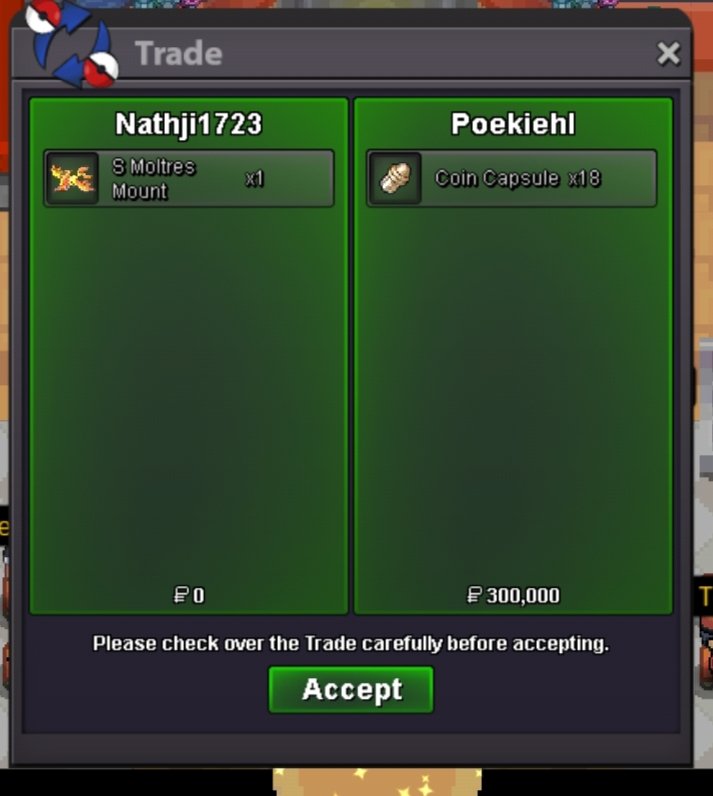Close the Trade window
This screenshot has height=796, width=713.
pyautogui.click(x=668, y=53)
